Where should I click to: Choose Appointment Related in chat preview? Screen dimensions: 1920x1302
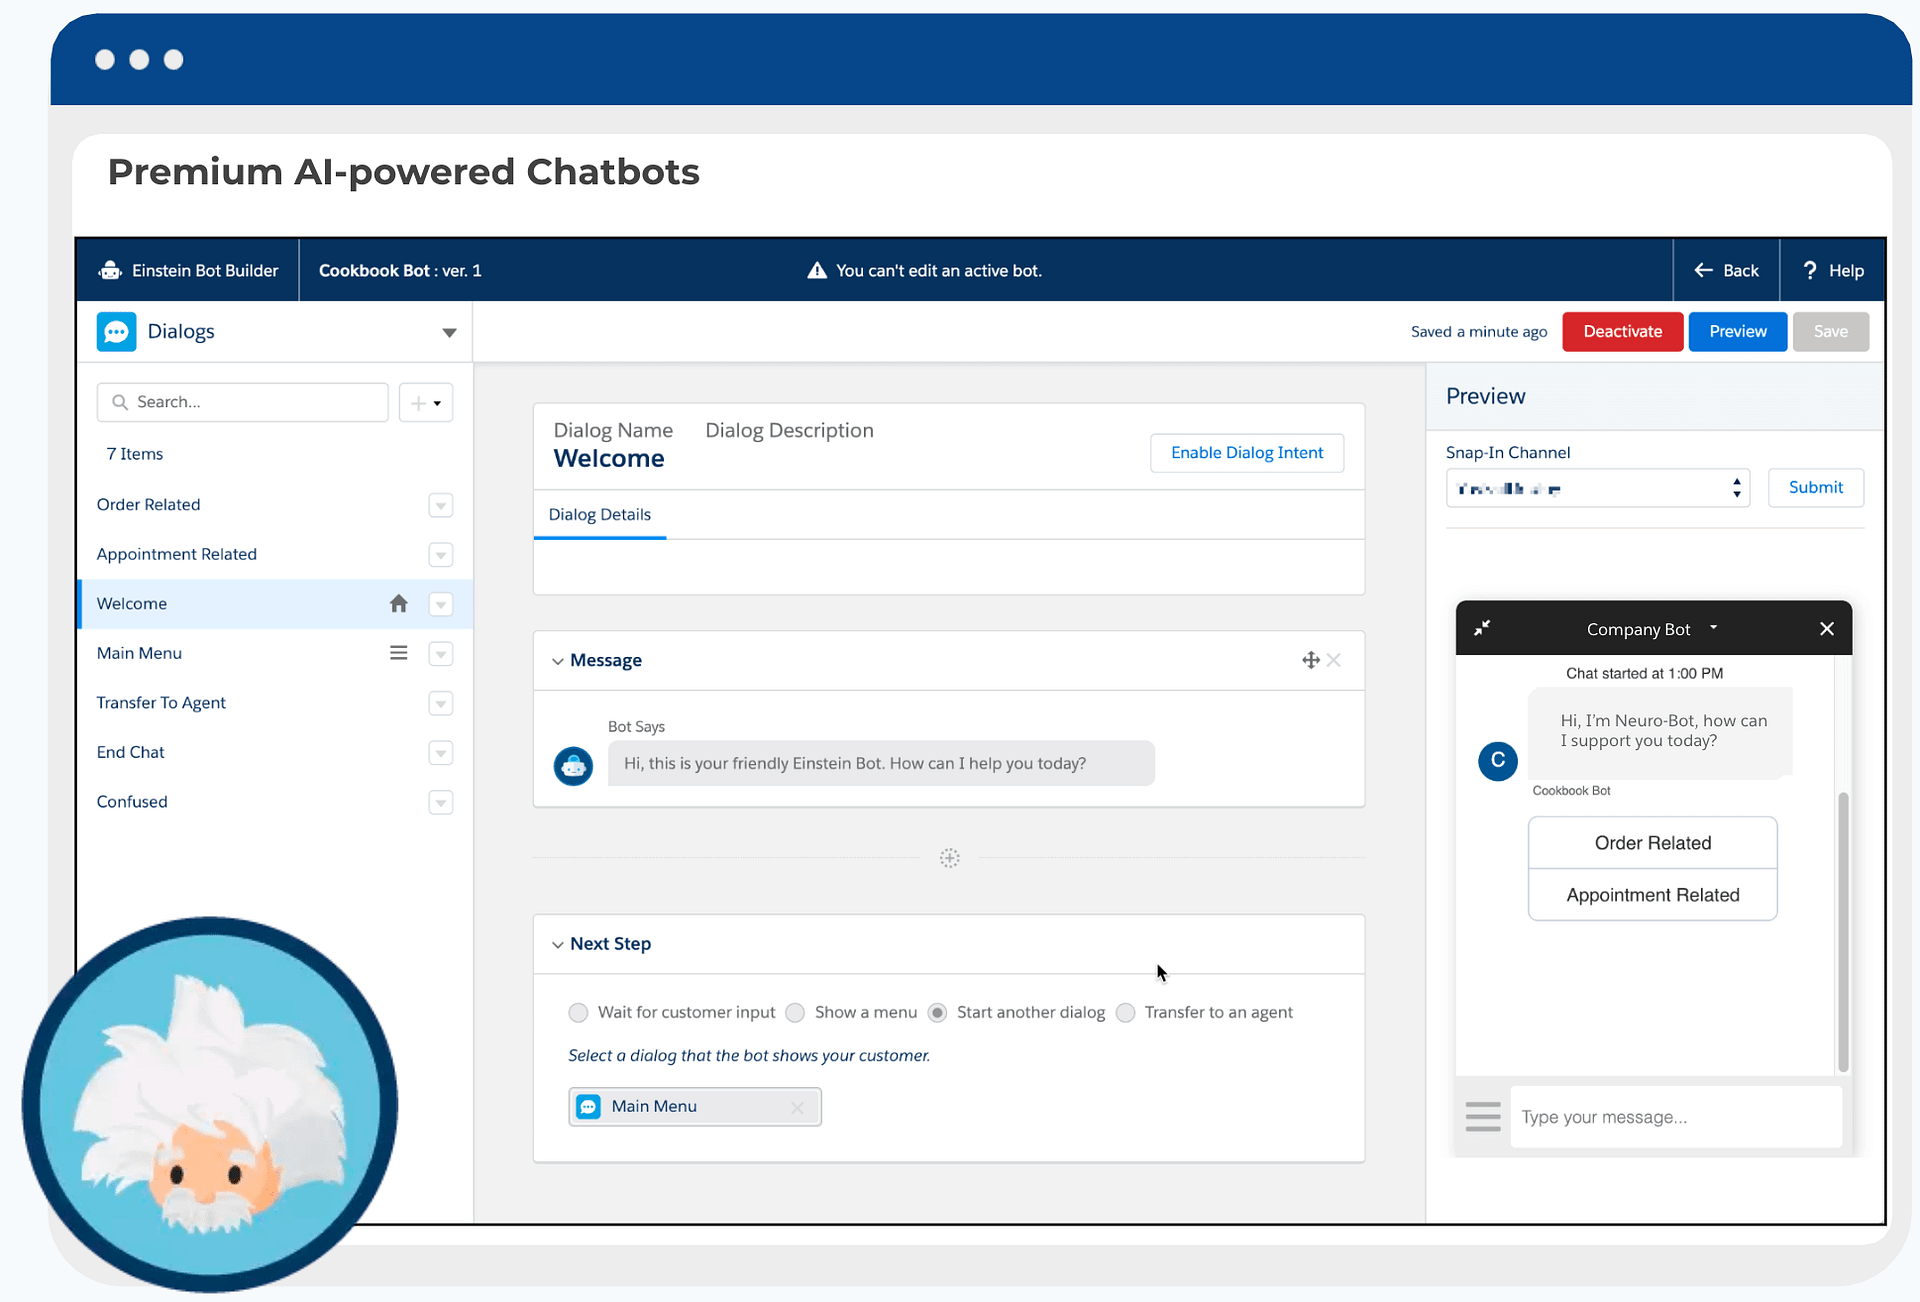(1652, 895)
